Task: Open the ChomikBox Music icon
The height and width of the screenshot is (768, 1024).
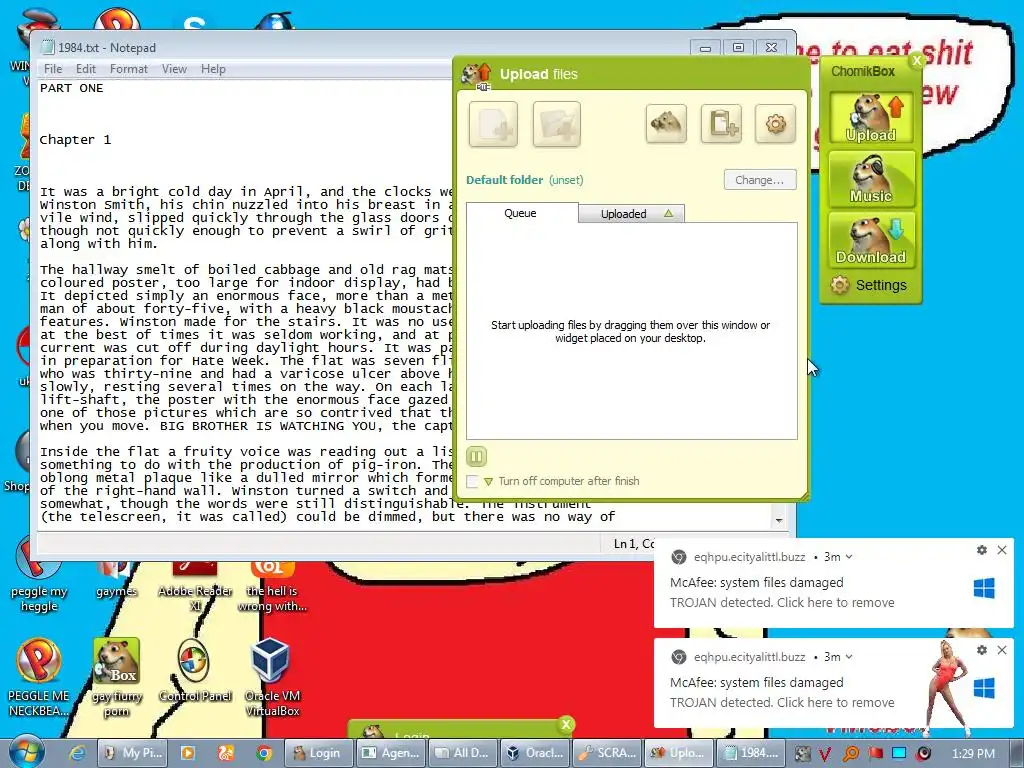Action: pyautogui.click(x=871, y=179)
